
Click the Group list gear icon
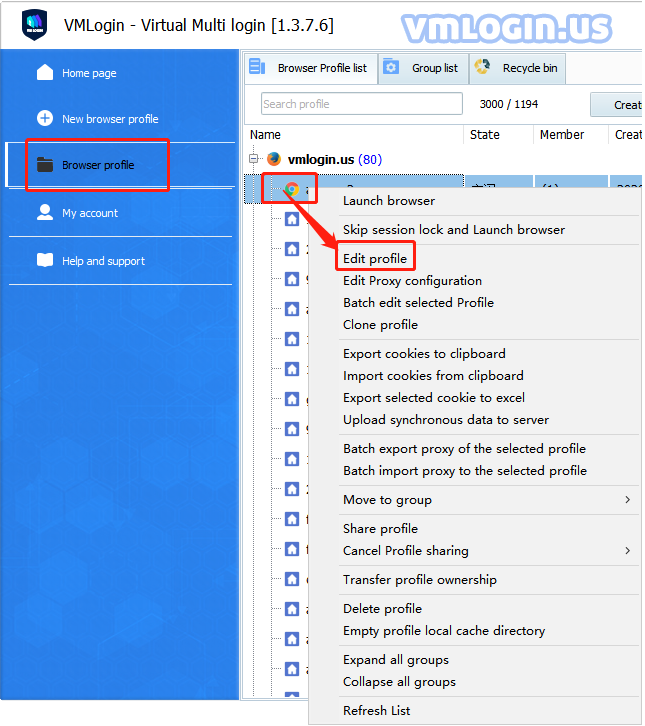391,67
